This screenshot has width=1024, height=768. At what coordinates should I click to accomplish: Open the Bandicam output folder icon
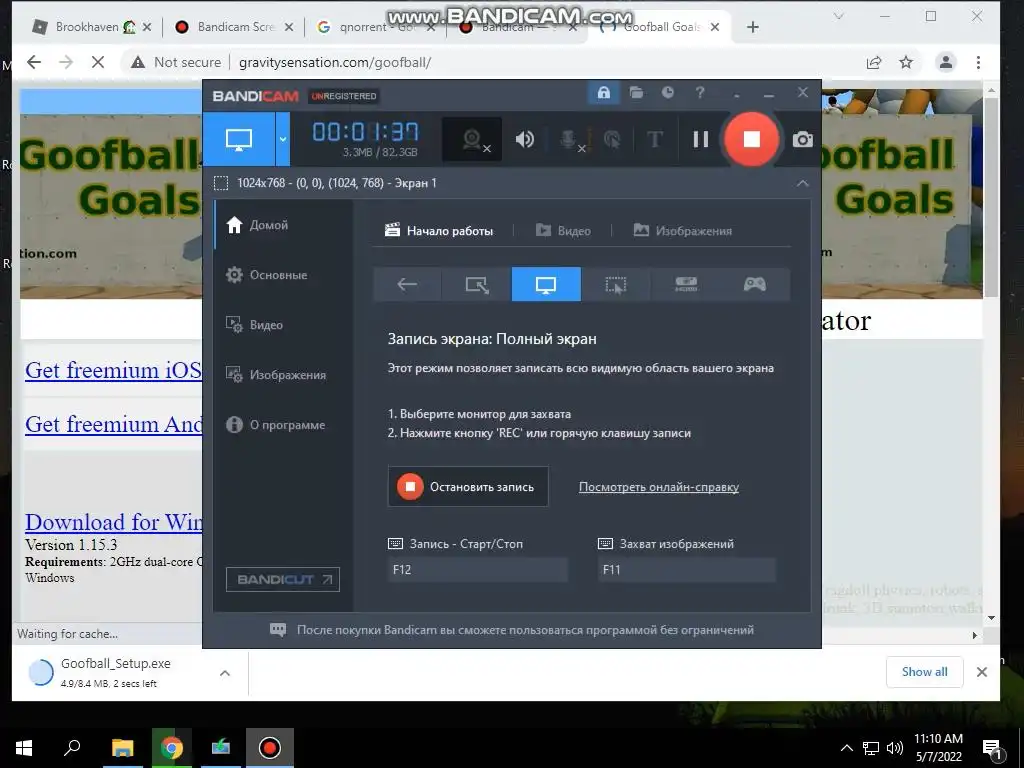coord(636,93)
